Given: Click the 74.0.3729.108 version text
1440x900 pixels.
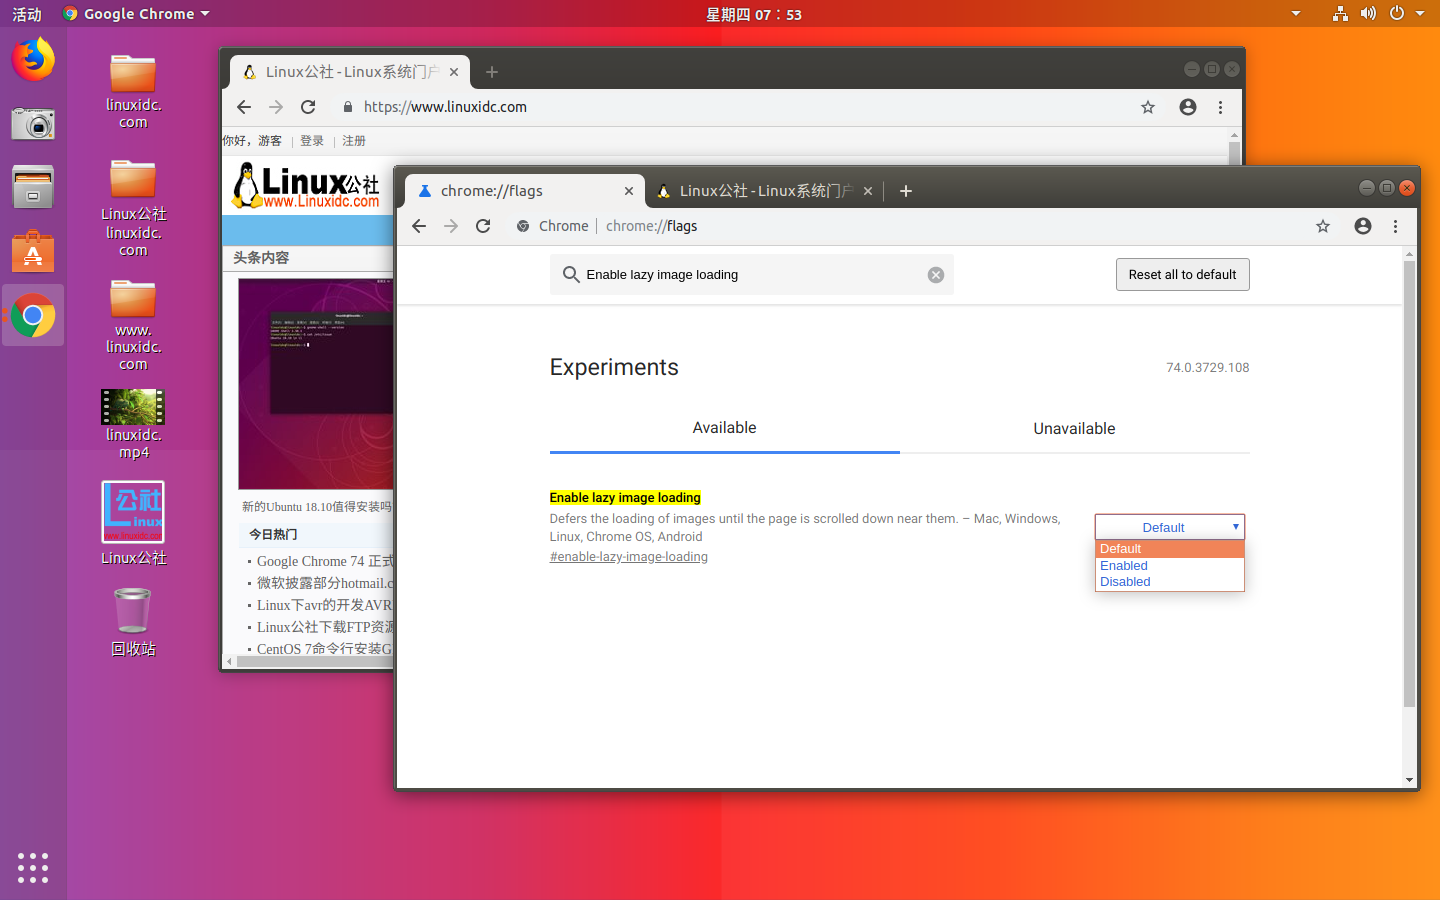Looking at the screenshot, I should (x=1208, y=368).
